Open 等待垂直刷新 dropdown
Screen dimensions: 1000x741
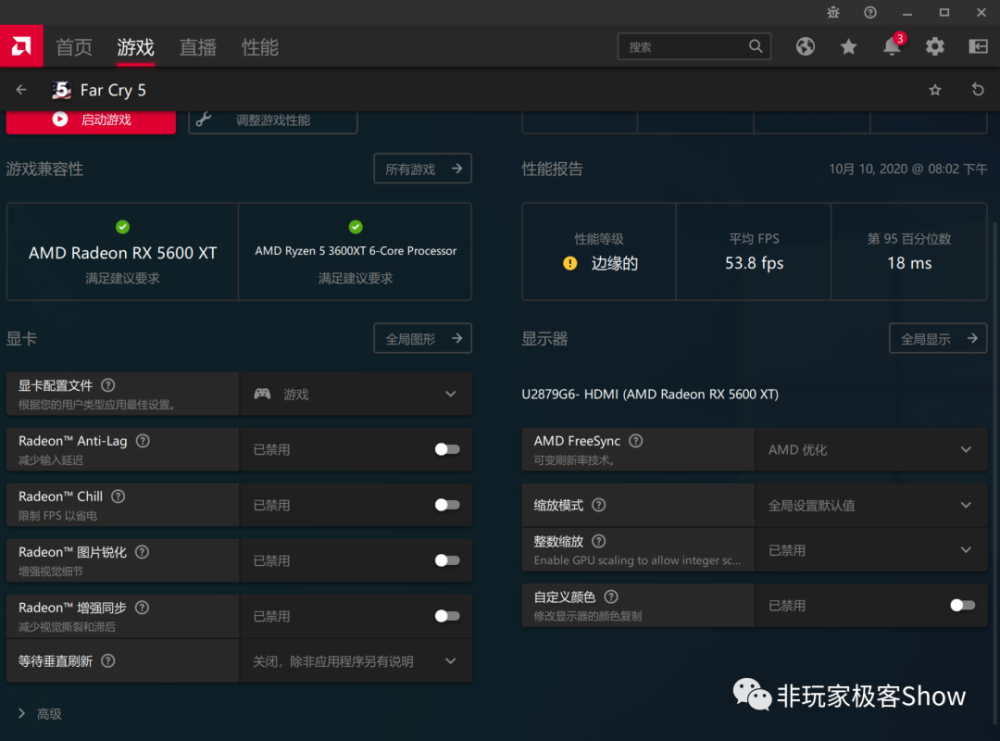pos(355,661)
